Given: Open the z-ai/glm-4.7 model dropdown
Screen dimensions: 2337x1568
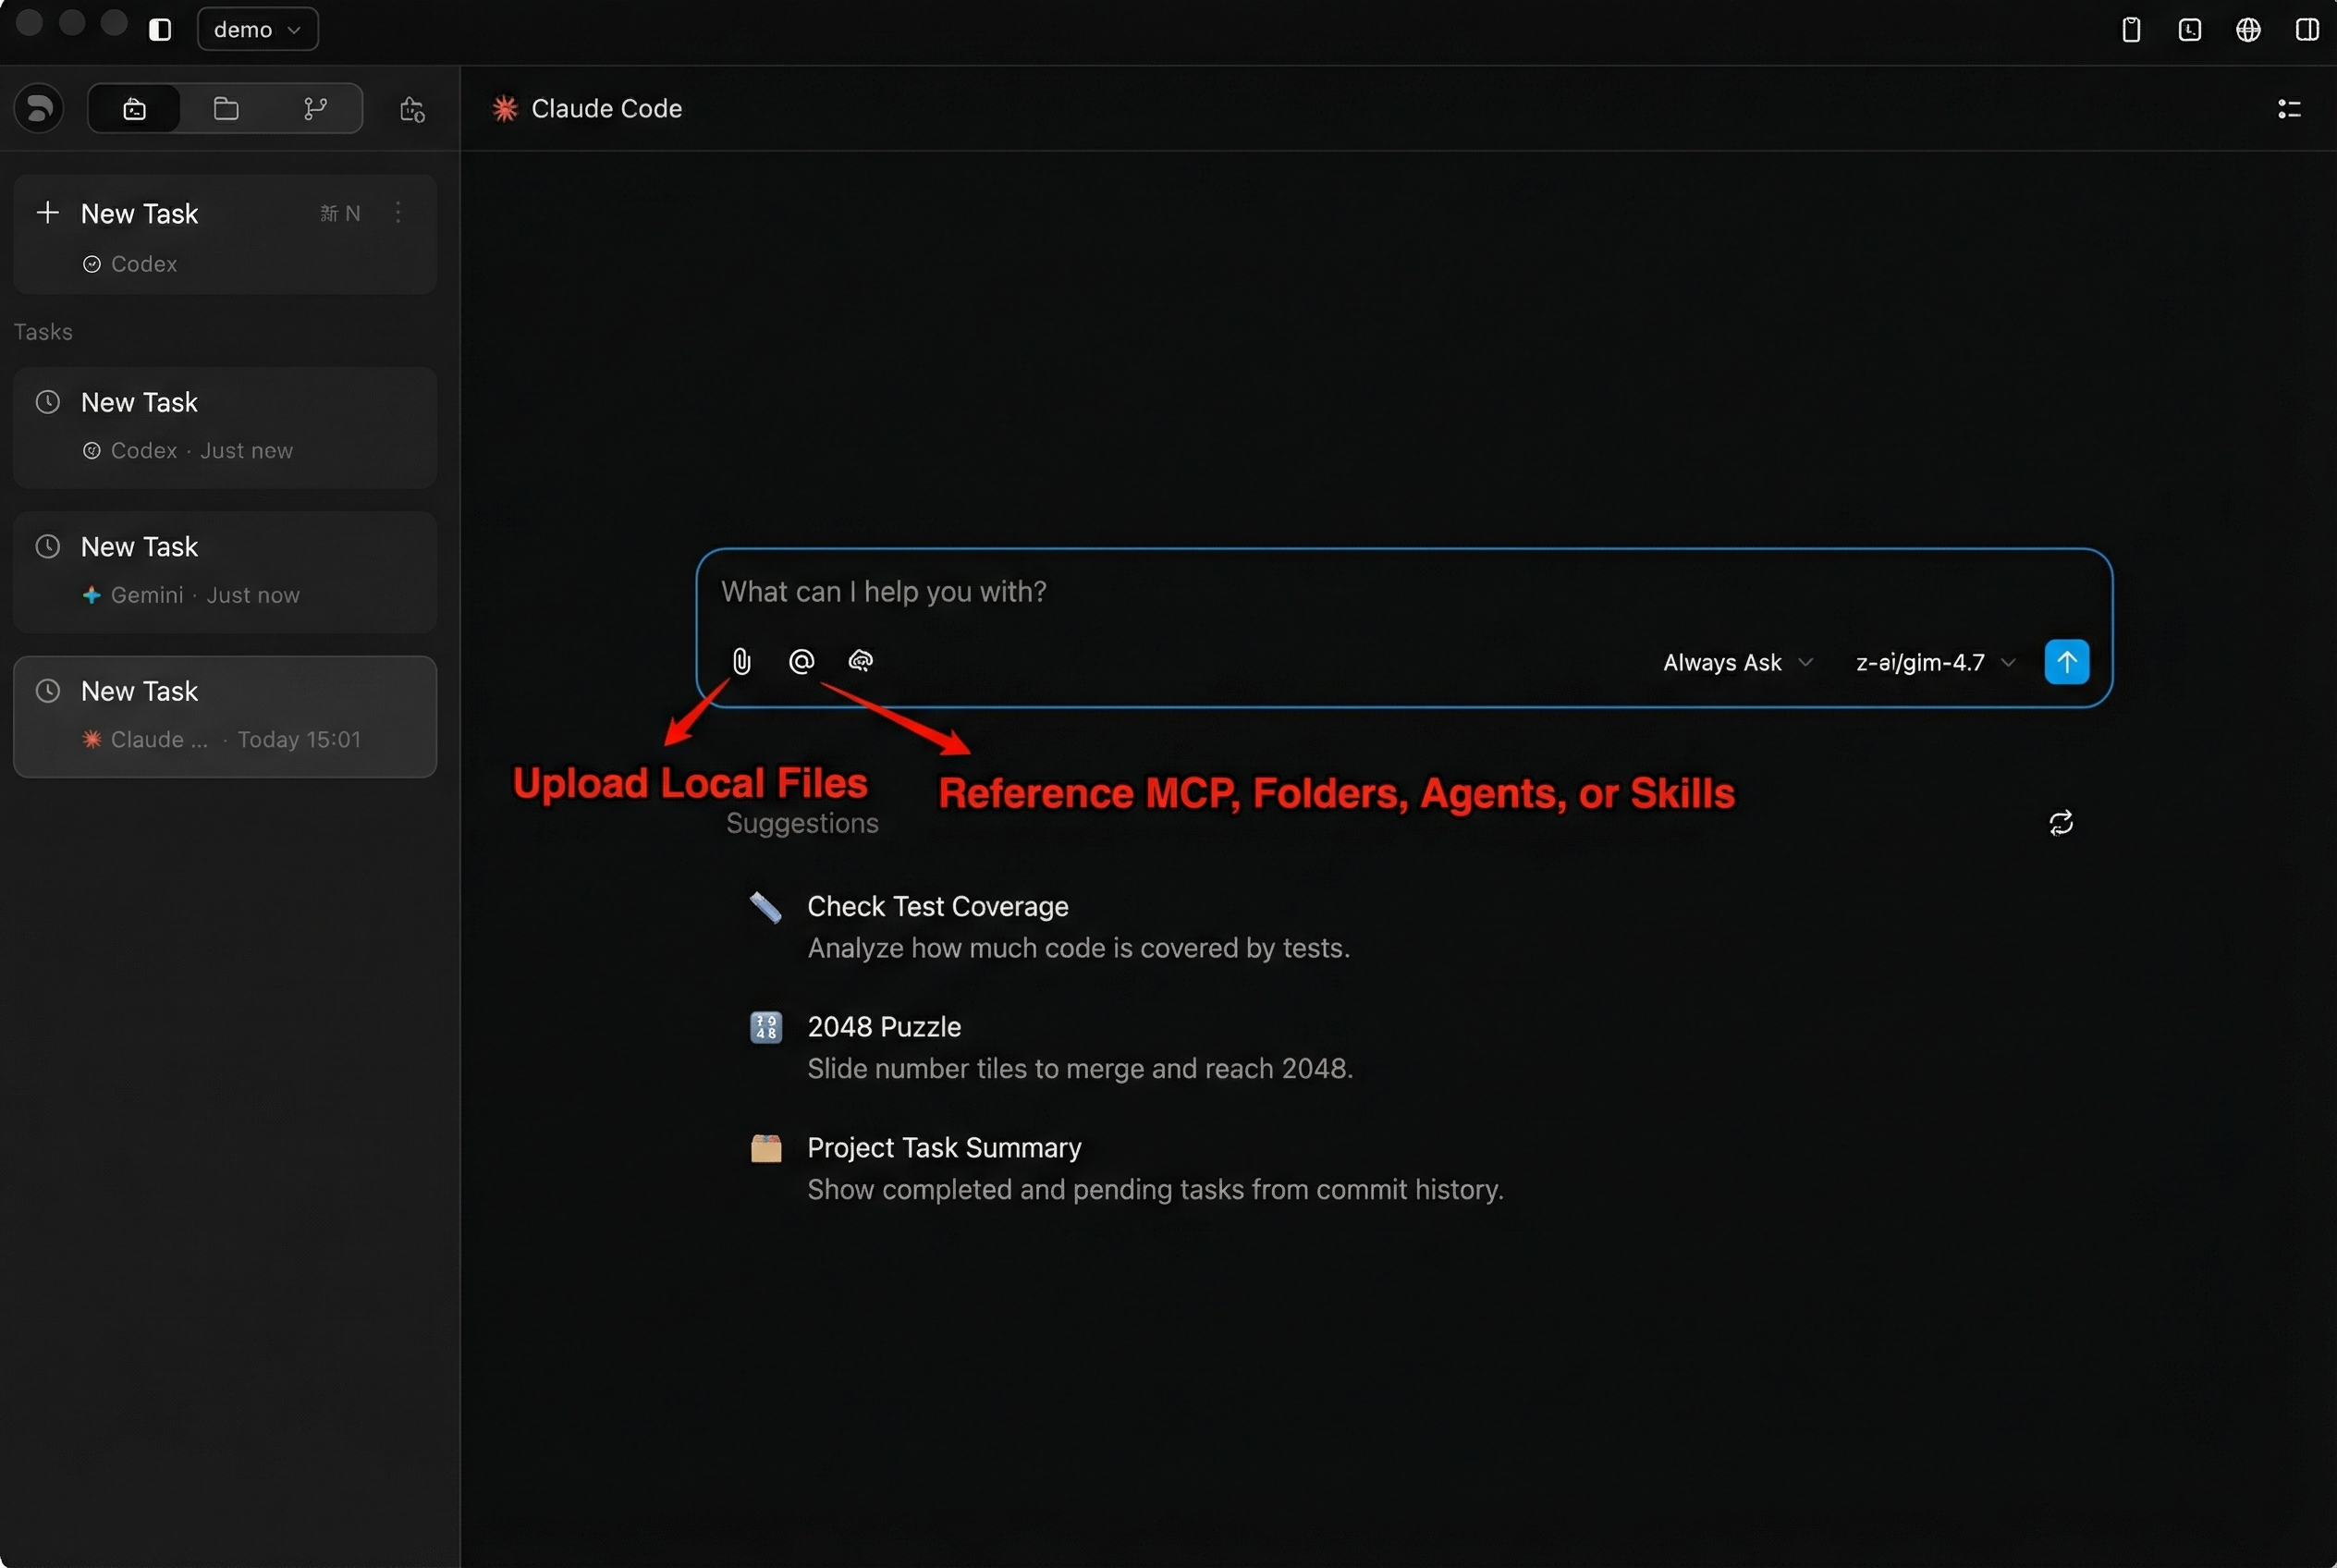Looking at the screenshot, I should coord(1934,662).
